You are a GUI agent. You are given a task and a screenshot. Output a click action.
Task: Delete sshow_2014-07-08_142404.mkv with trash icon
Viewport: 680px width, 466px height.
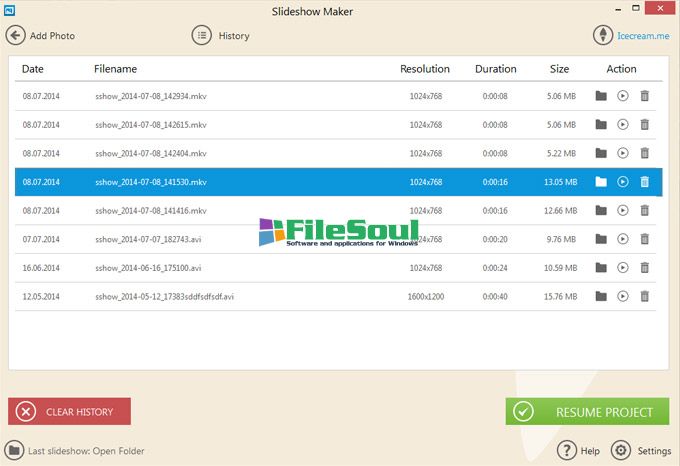(645, 154)
